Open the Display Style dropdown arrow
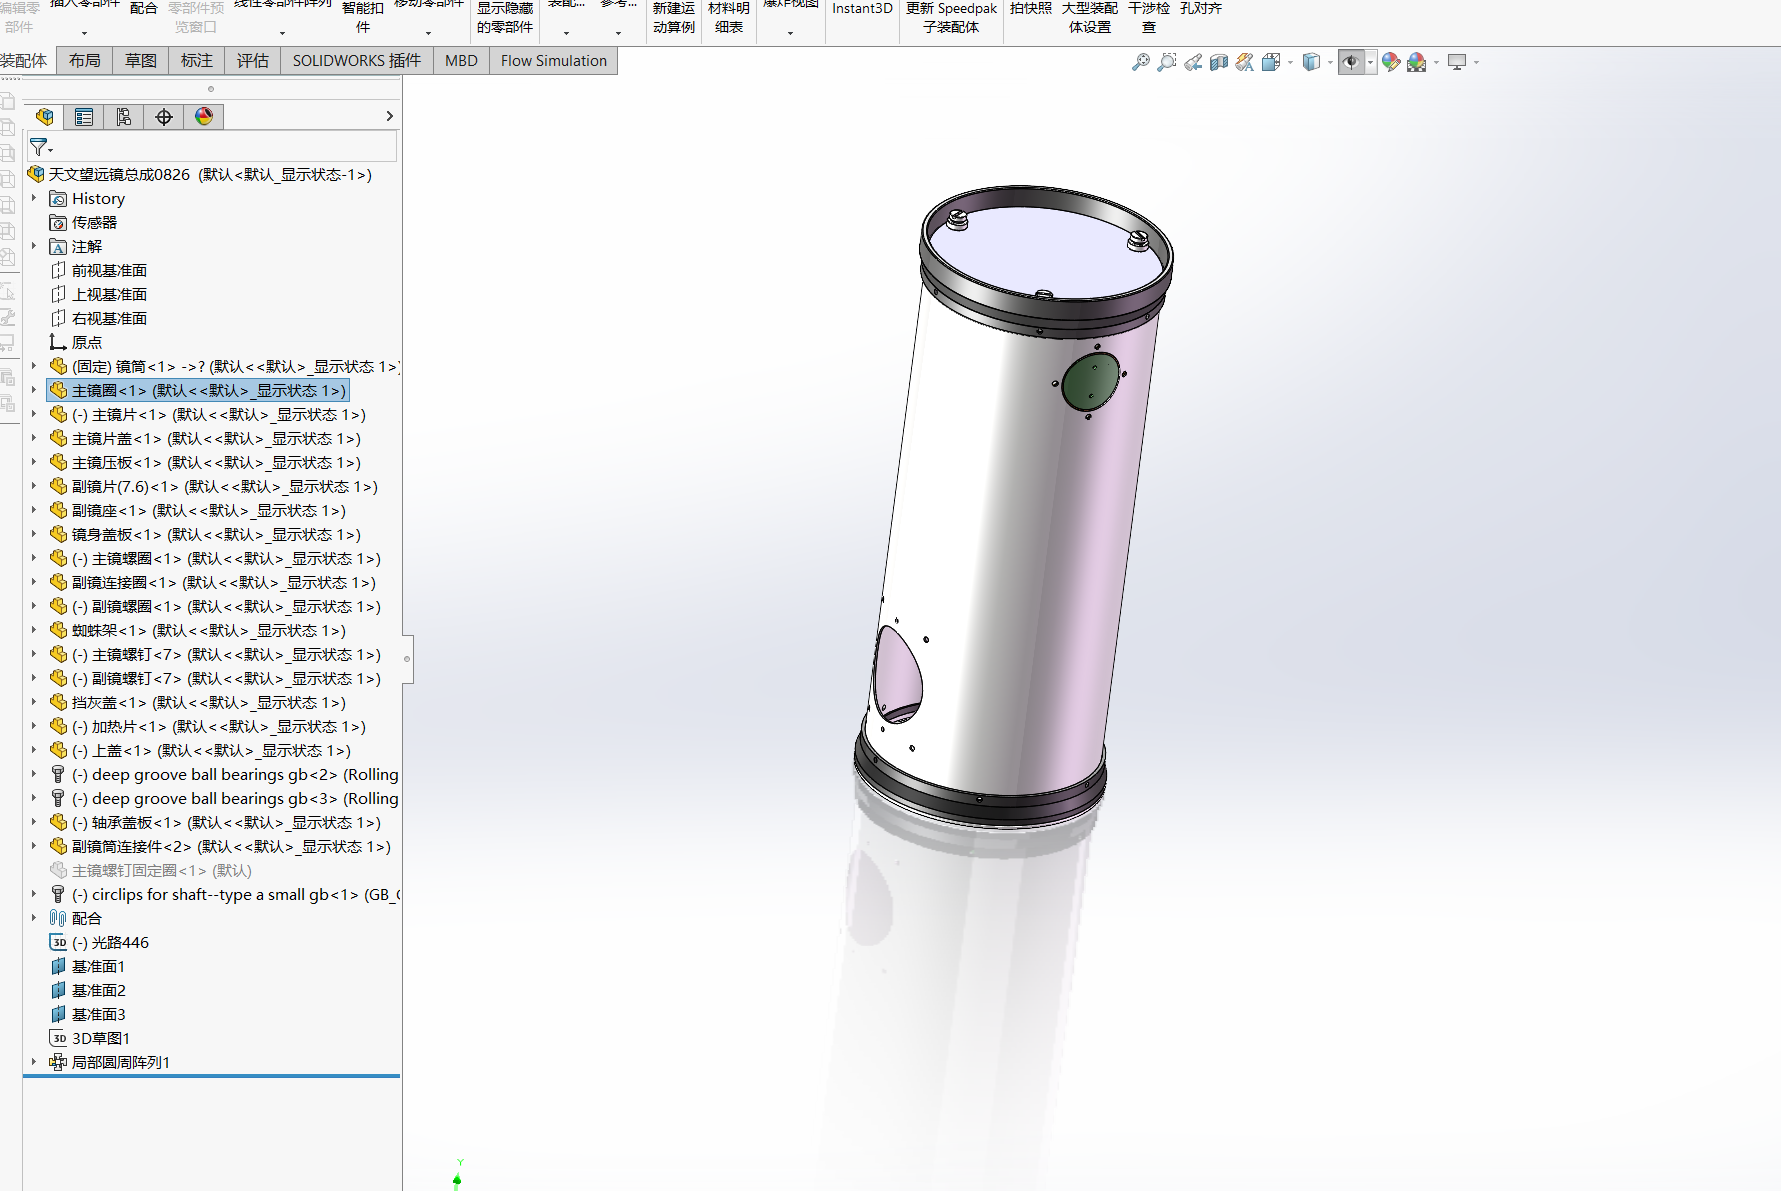The height and width of the screenshot is (1191, 1781). click(x=1330, y=62)
